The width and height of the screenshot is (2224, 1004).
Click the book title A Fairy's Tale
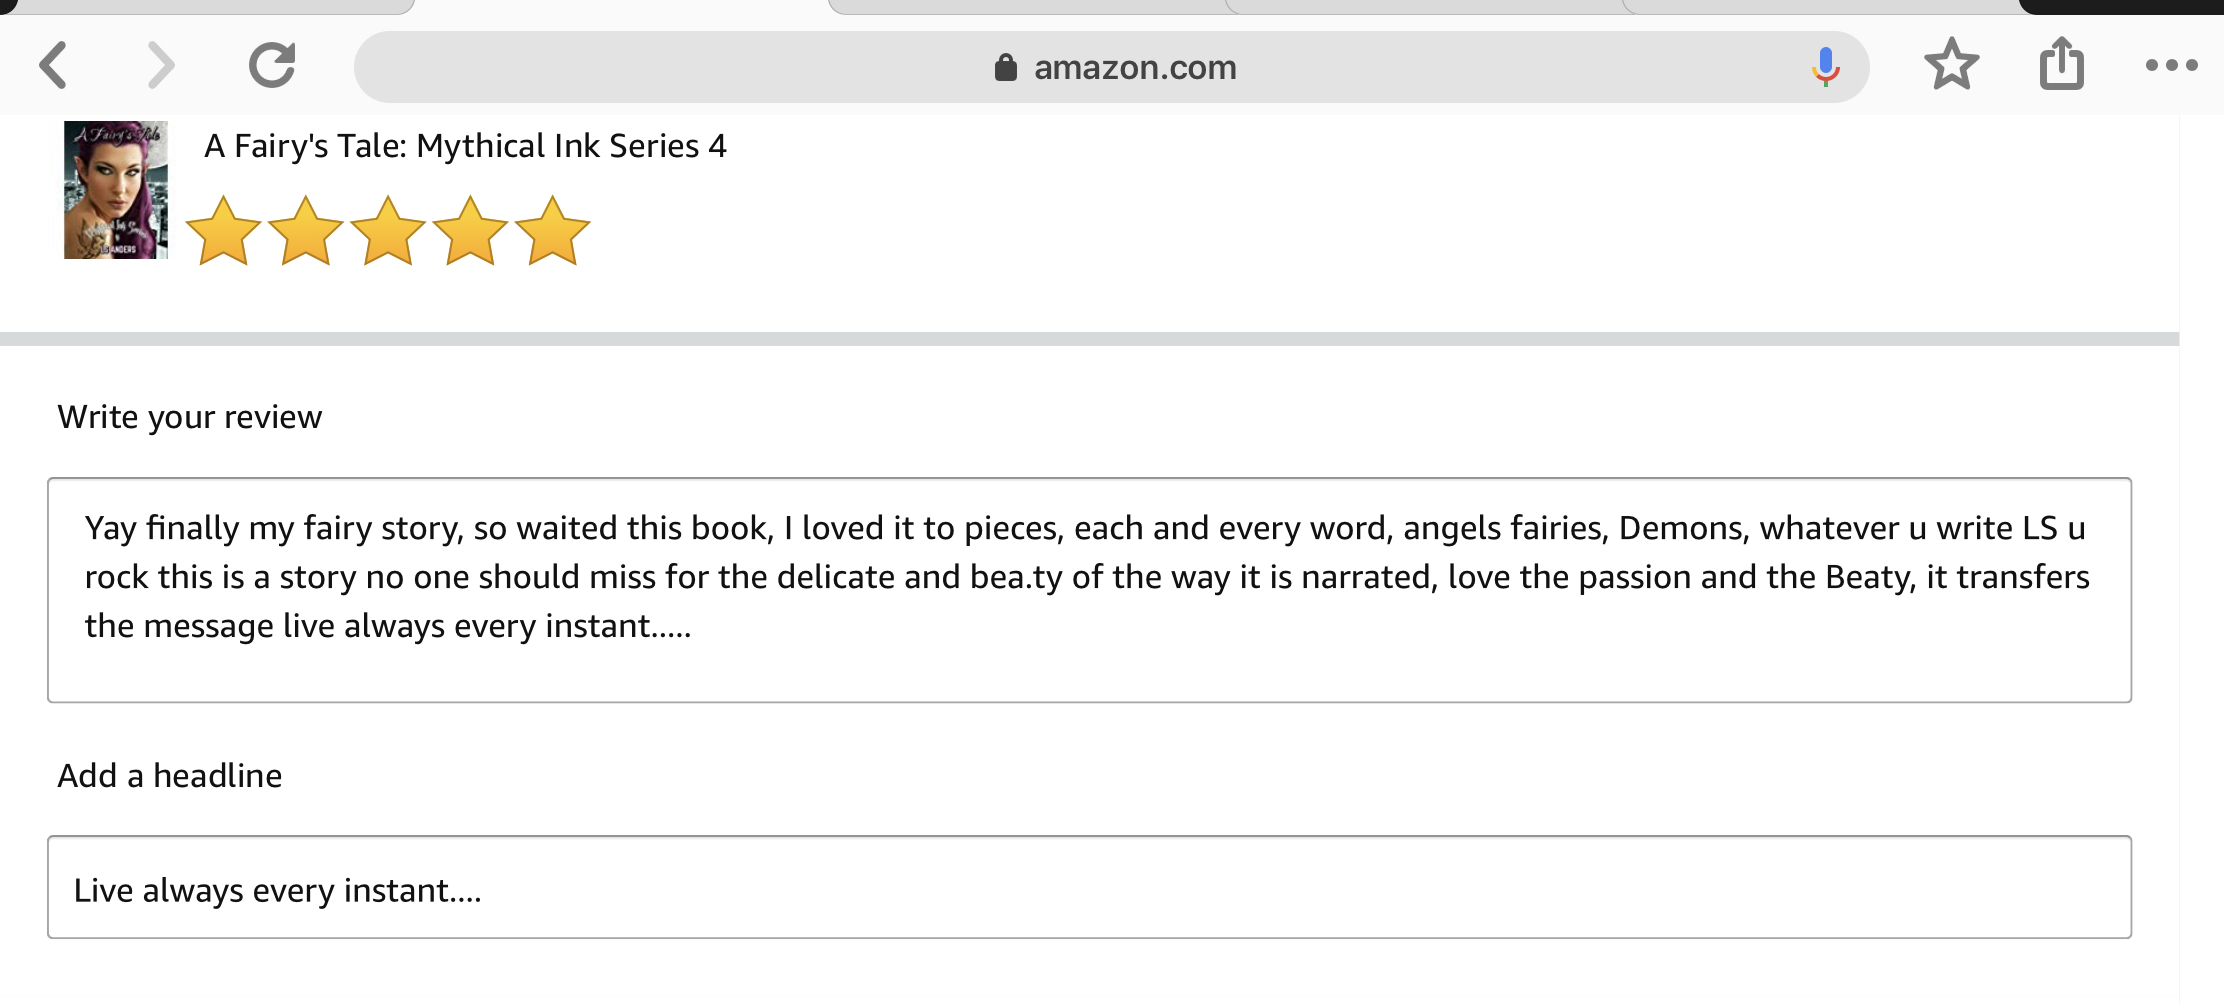click(x=465, y=146)
